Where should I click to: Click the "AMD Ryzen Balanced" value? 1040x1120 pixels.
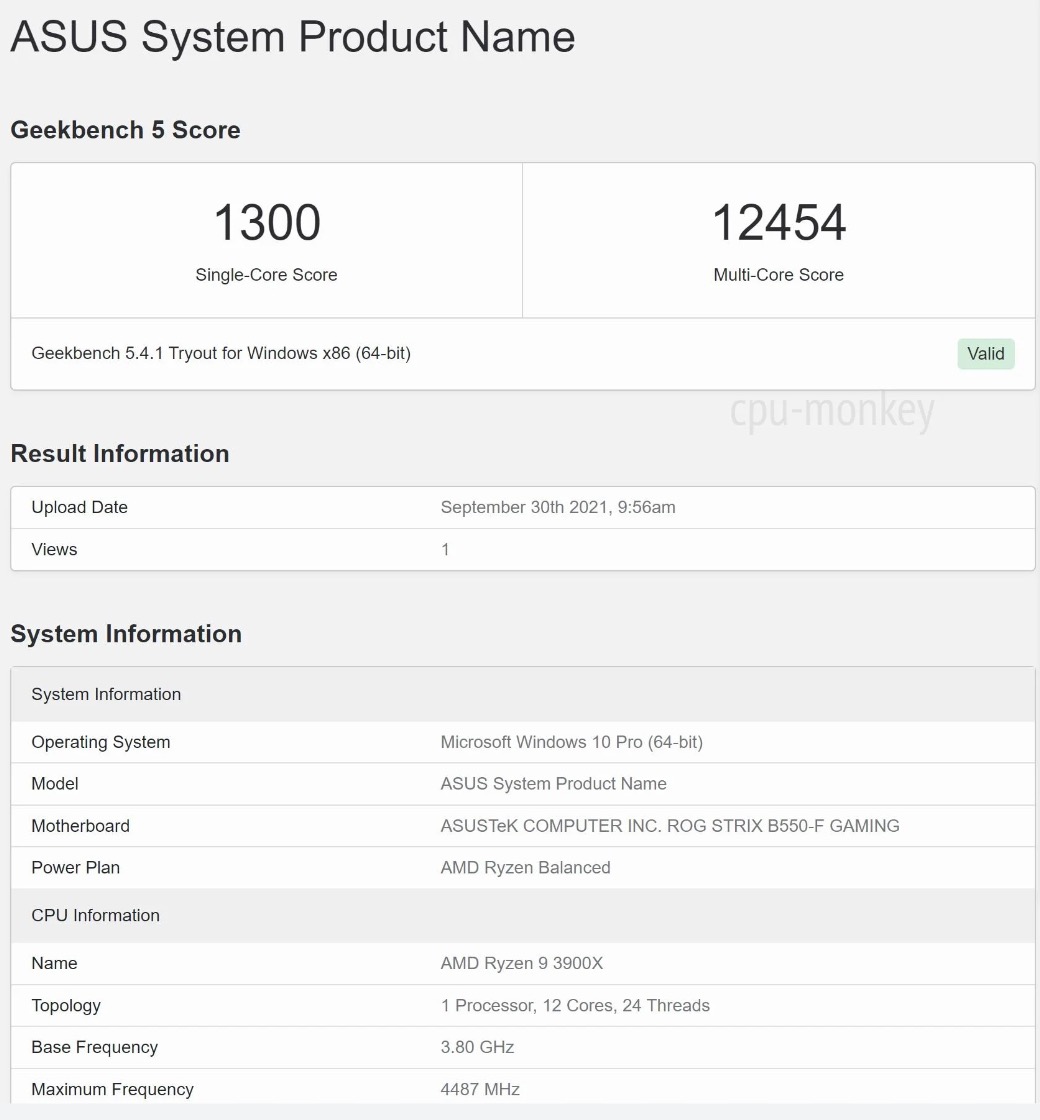(x=526, y=867)
